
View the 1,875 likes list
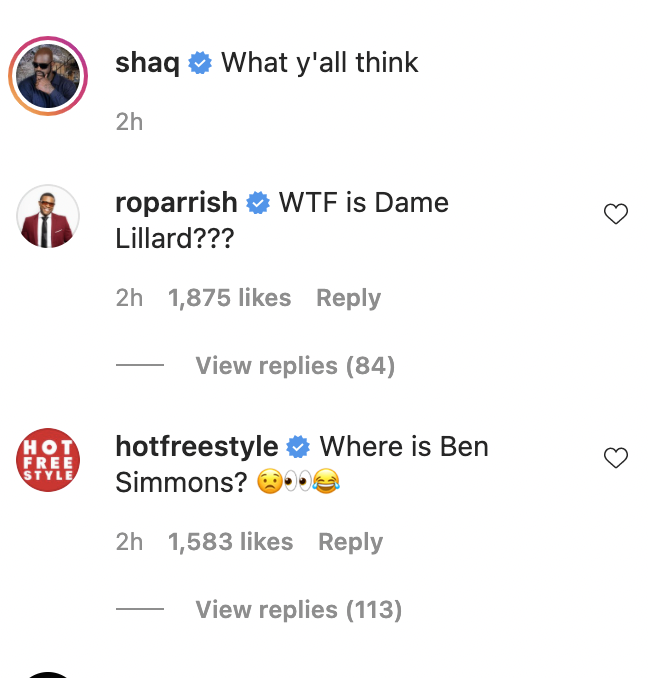pyautogui.click(x=229, y=298)
